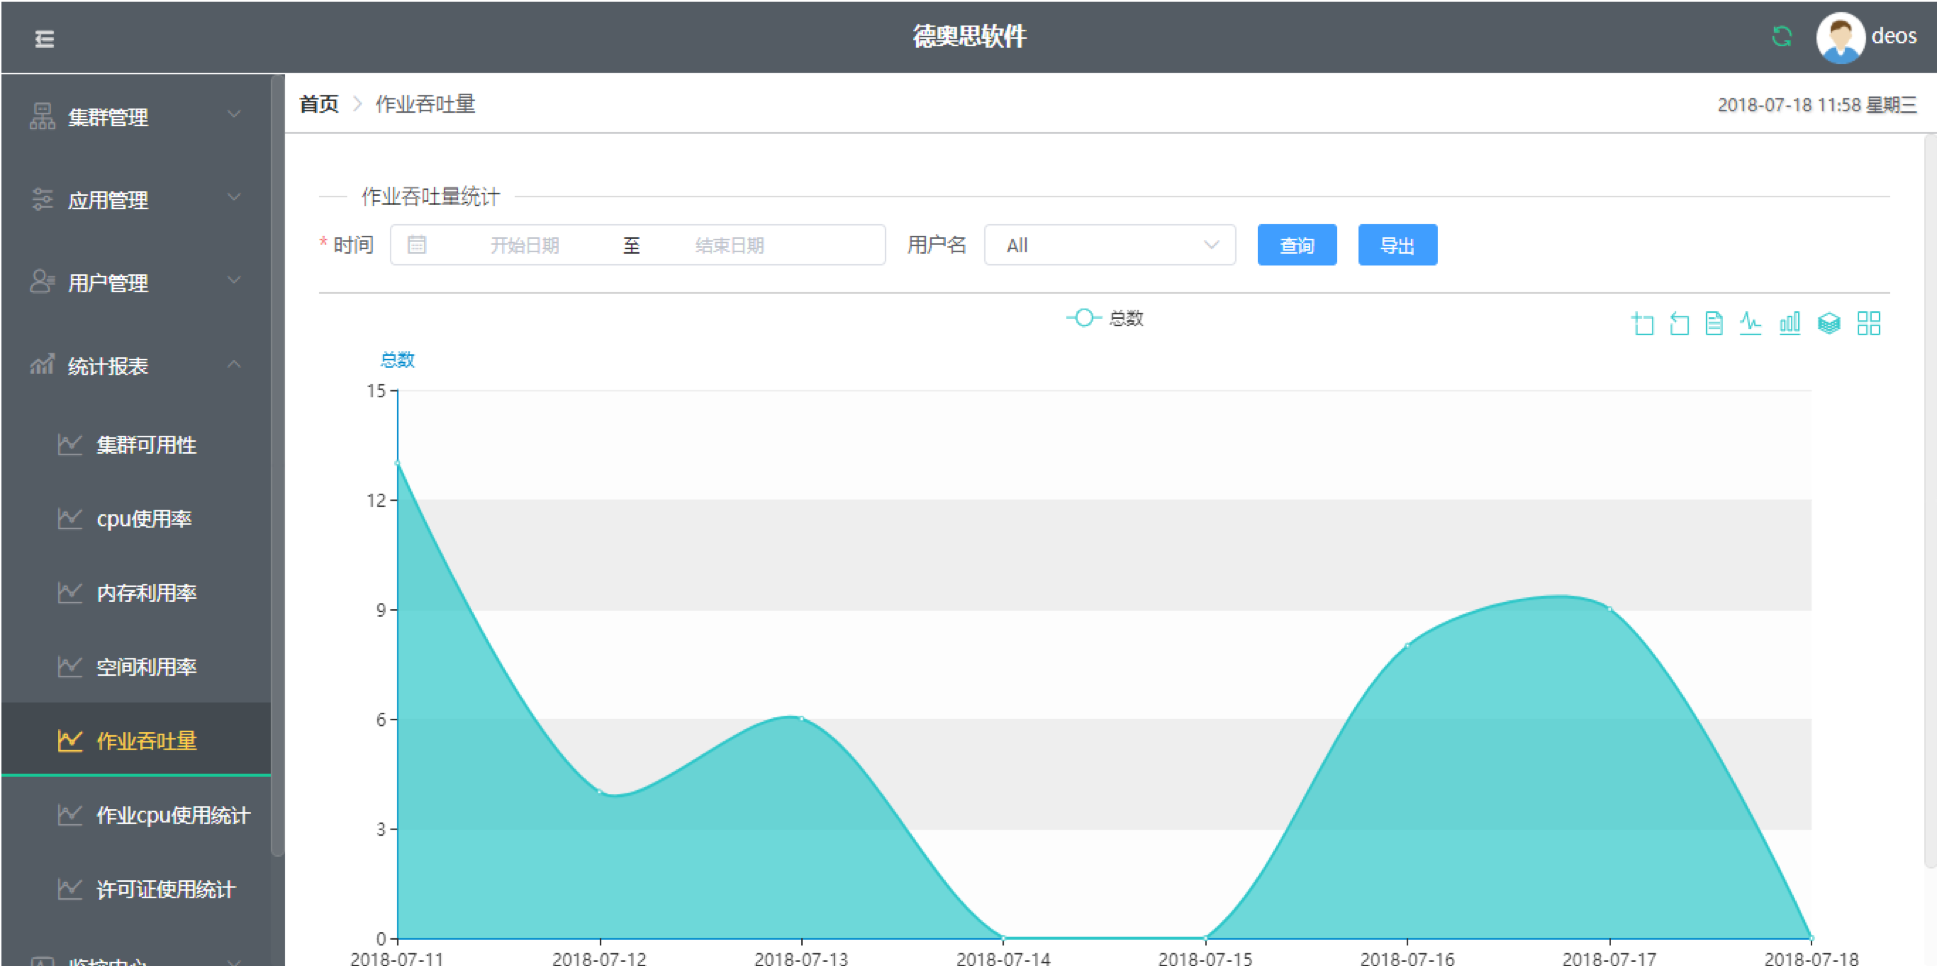
Task: Click chart icon beside 空间利用率
Action: (69, 666)
